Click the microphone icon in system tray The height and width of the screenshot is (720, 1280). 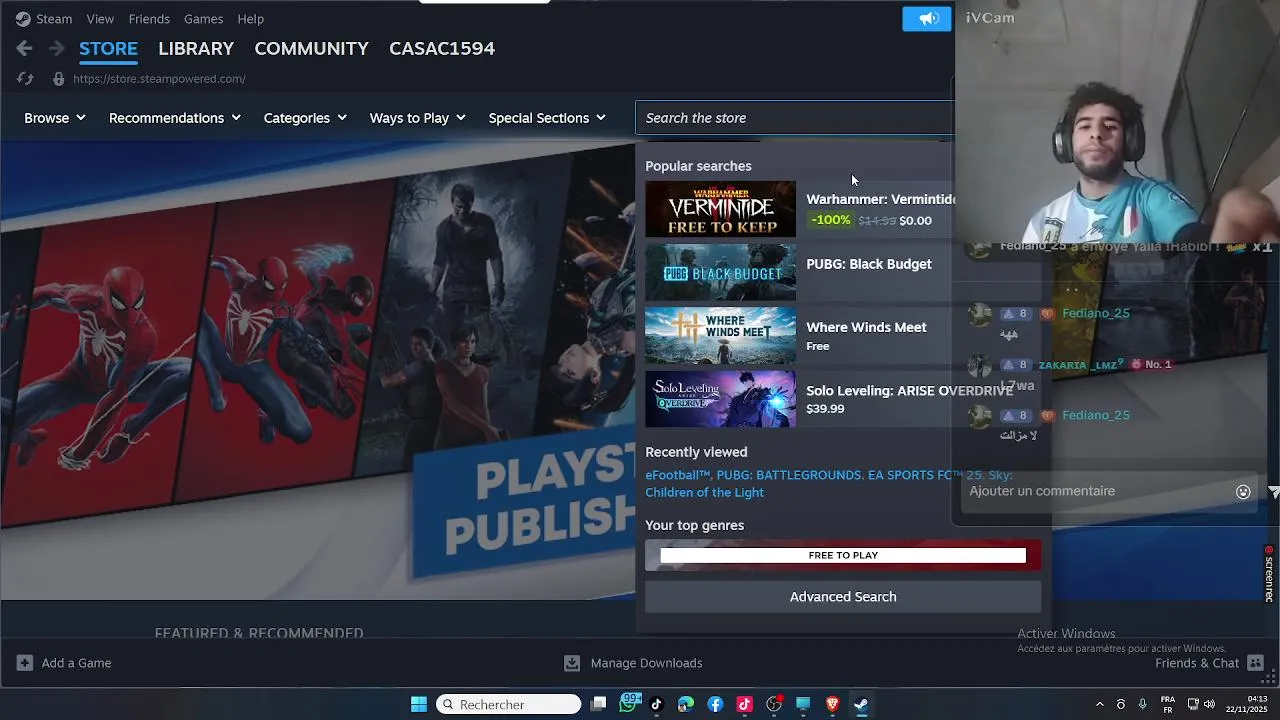tap(1142, 704)
